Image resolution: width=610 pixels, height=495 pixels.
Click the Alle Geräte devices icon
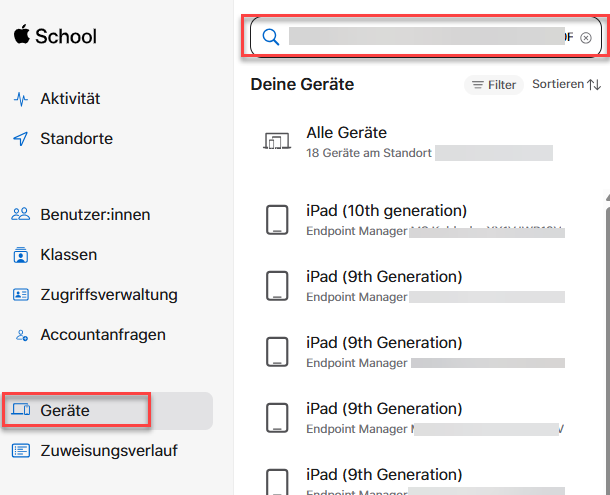[x=277, y=141]
